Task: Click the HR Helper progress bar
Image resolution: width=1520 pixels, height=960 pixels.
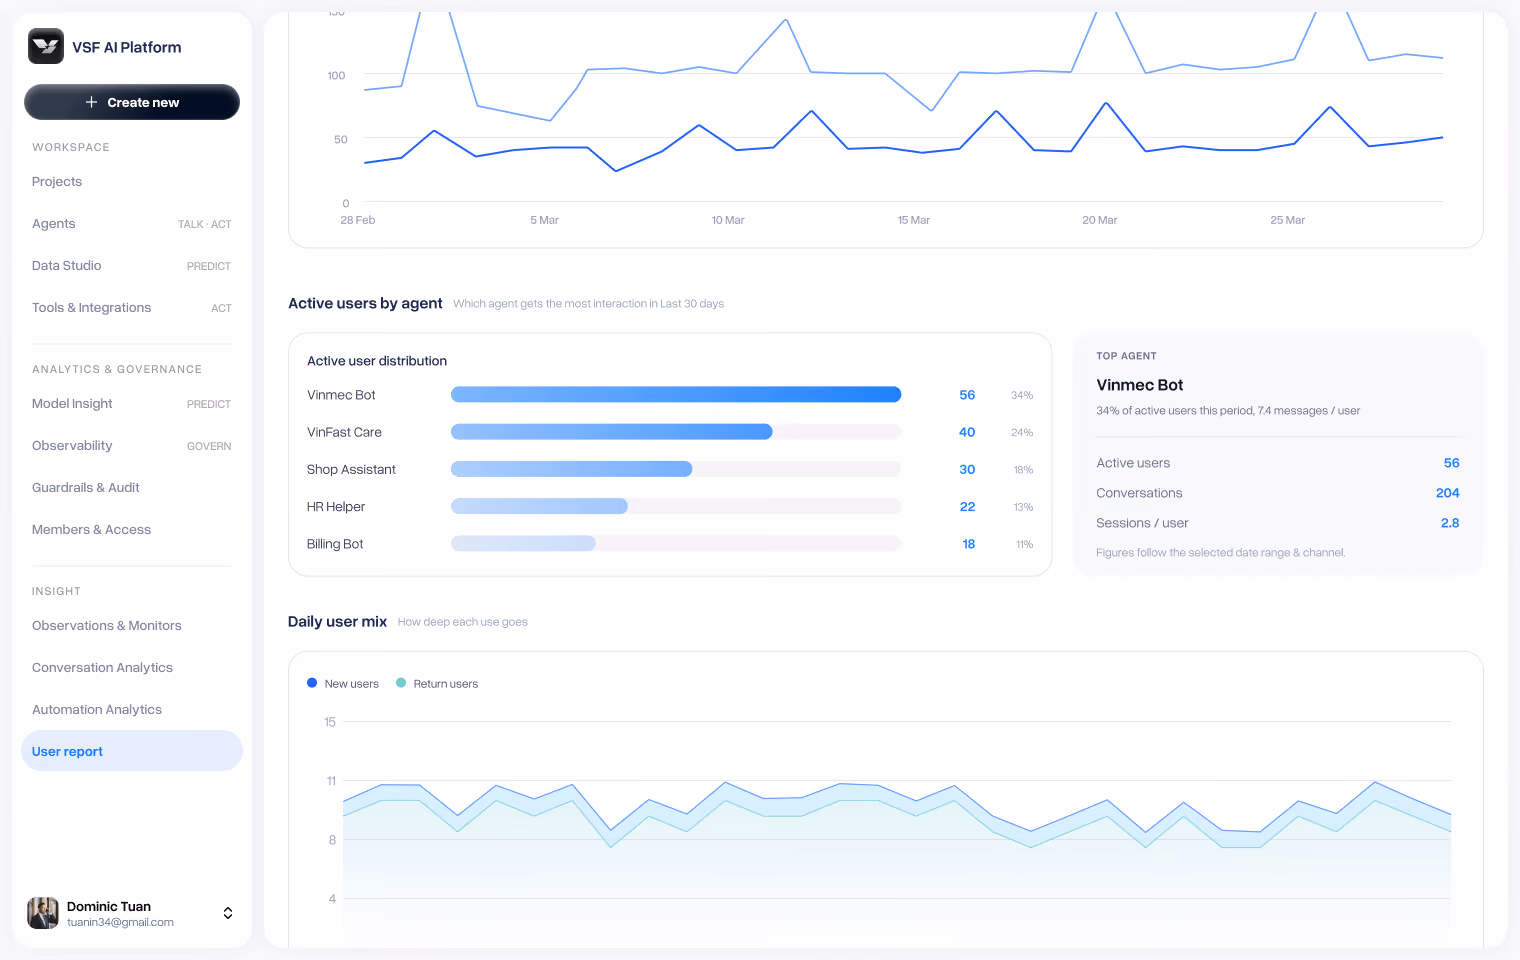Action: [x=676, y=507]
